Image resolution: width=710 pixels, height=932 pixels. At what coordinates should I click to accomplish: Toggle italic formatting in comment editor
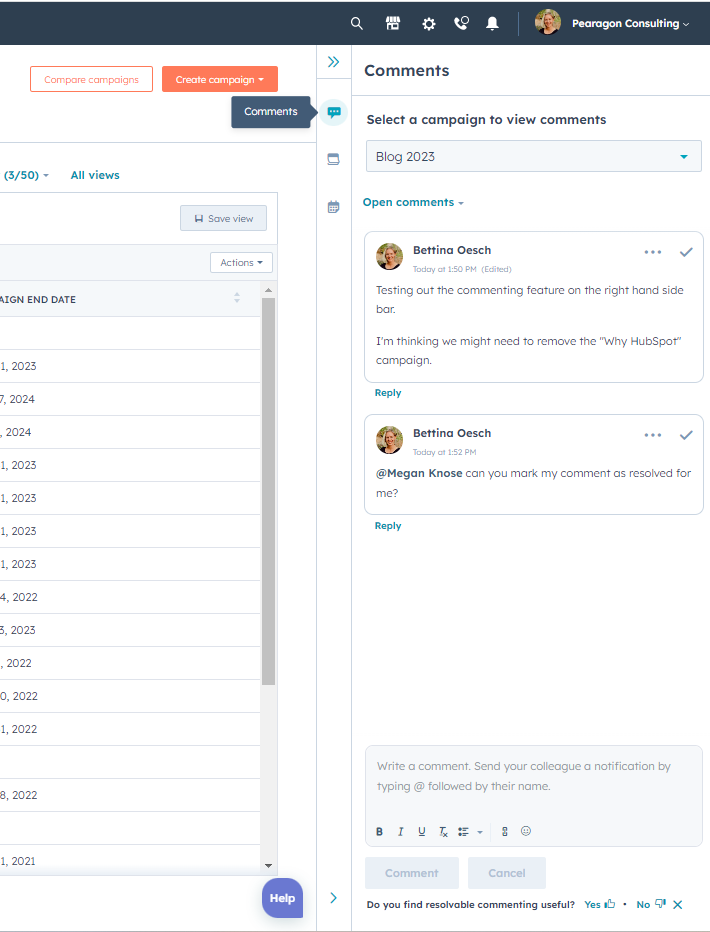coord(400,832)
